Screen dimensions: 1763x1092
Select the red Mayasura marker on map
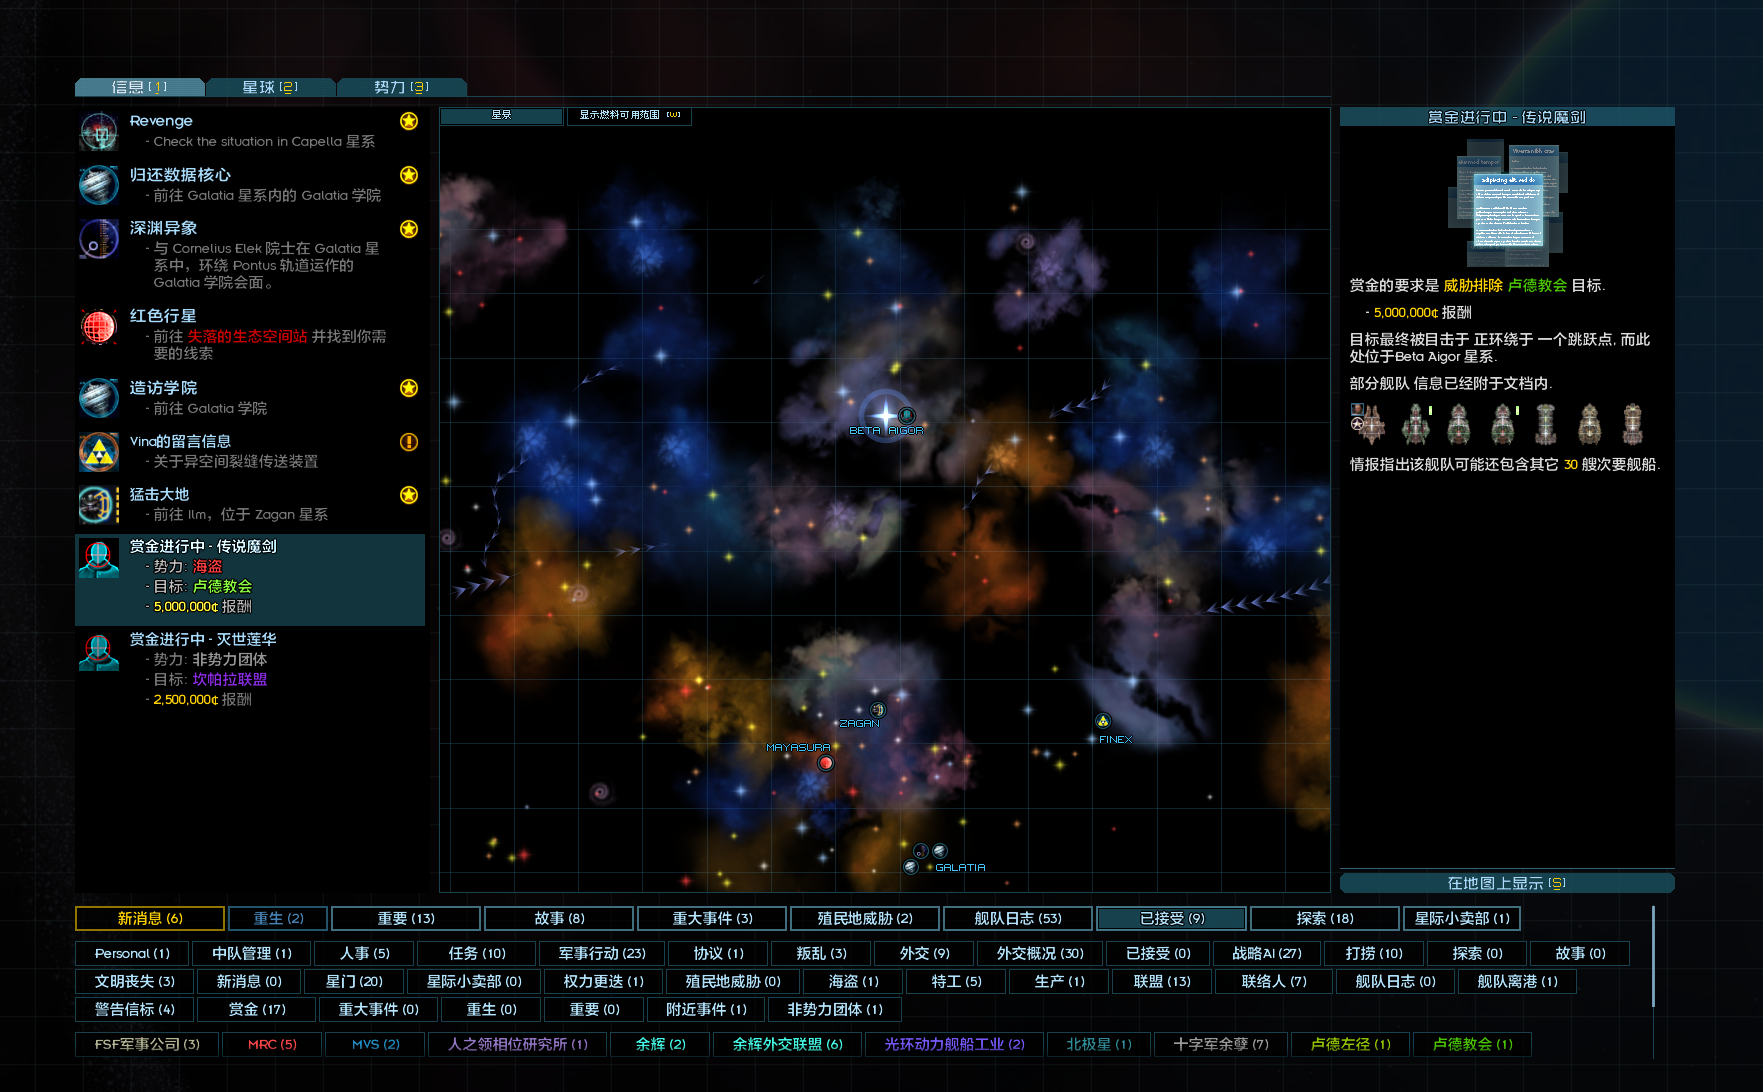coord(825,763)
